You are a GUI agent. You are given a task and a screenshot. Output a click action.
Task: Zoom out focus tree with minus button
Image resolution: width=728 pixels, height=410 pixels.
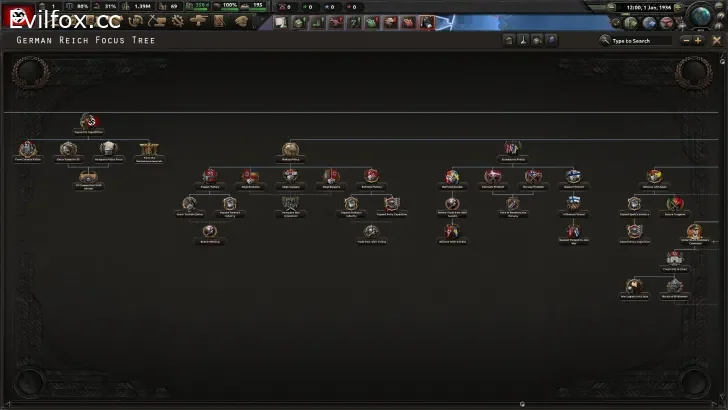pyautogui.click(x=686, y=40)
